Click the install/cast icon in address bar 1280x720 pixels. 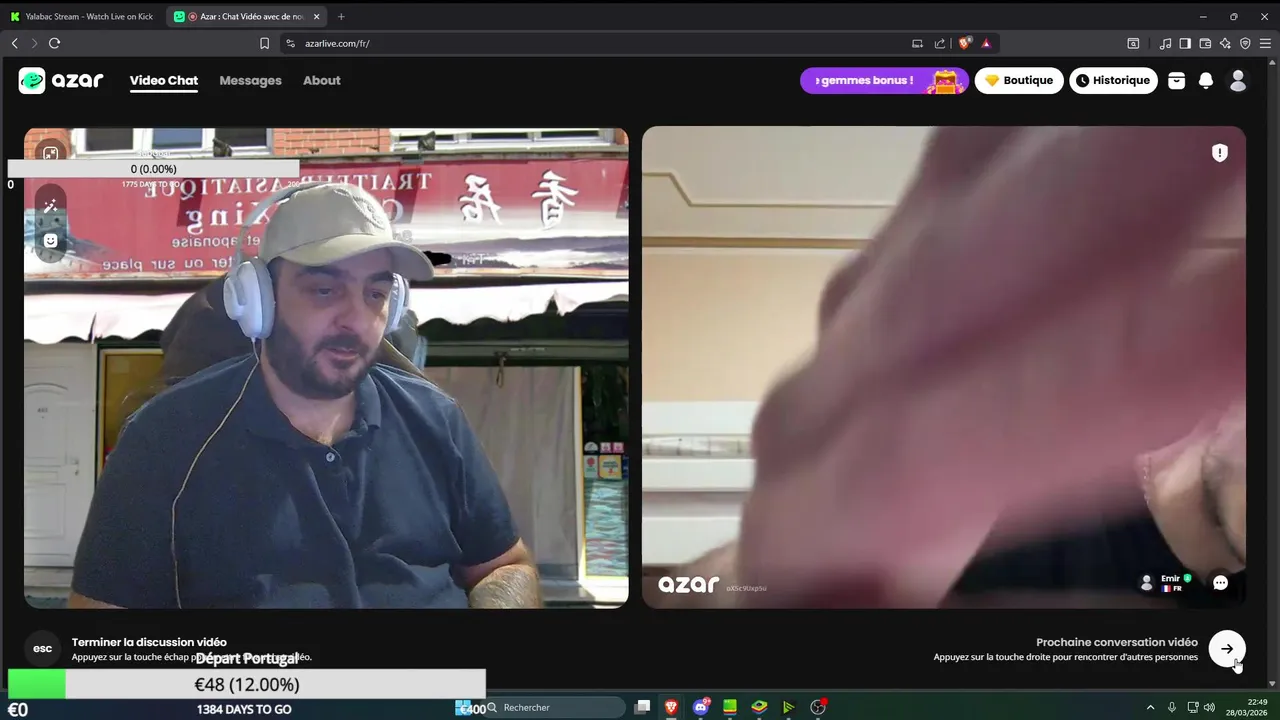click(917, 43)
